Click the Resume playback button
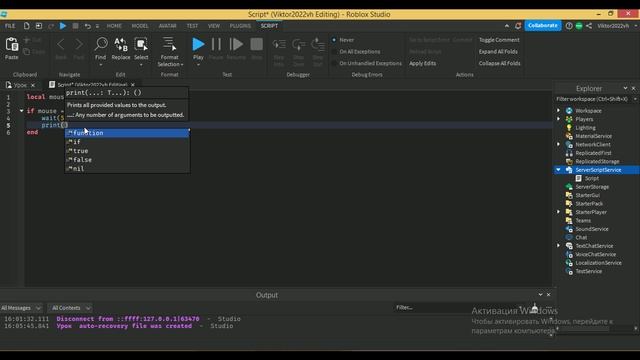The height and width of the screenshot is (360, 640). point(236,44)
